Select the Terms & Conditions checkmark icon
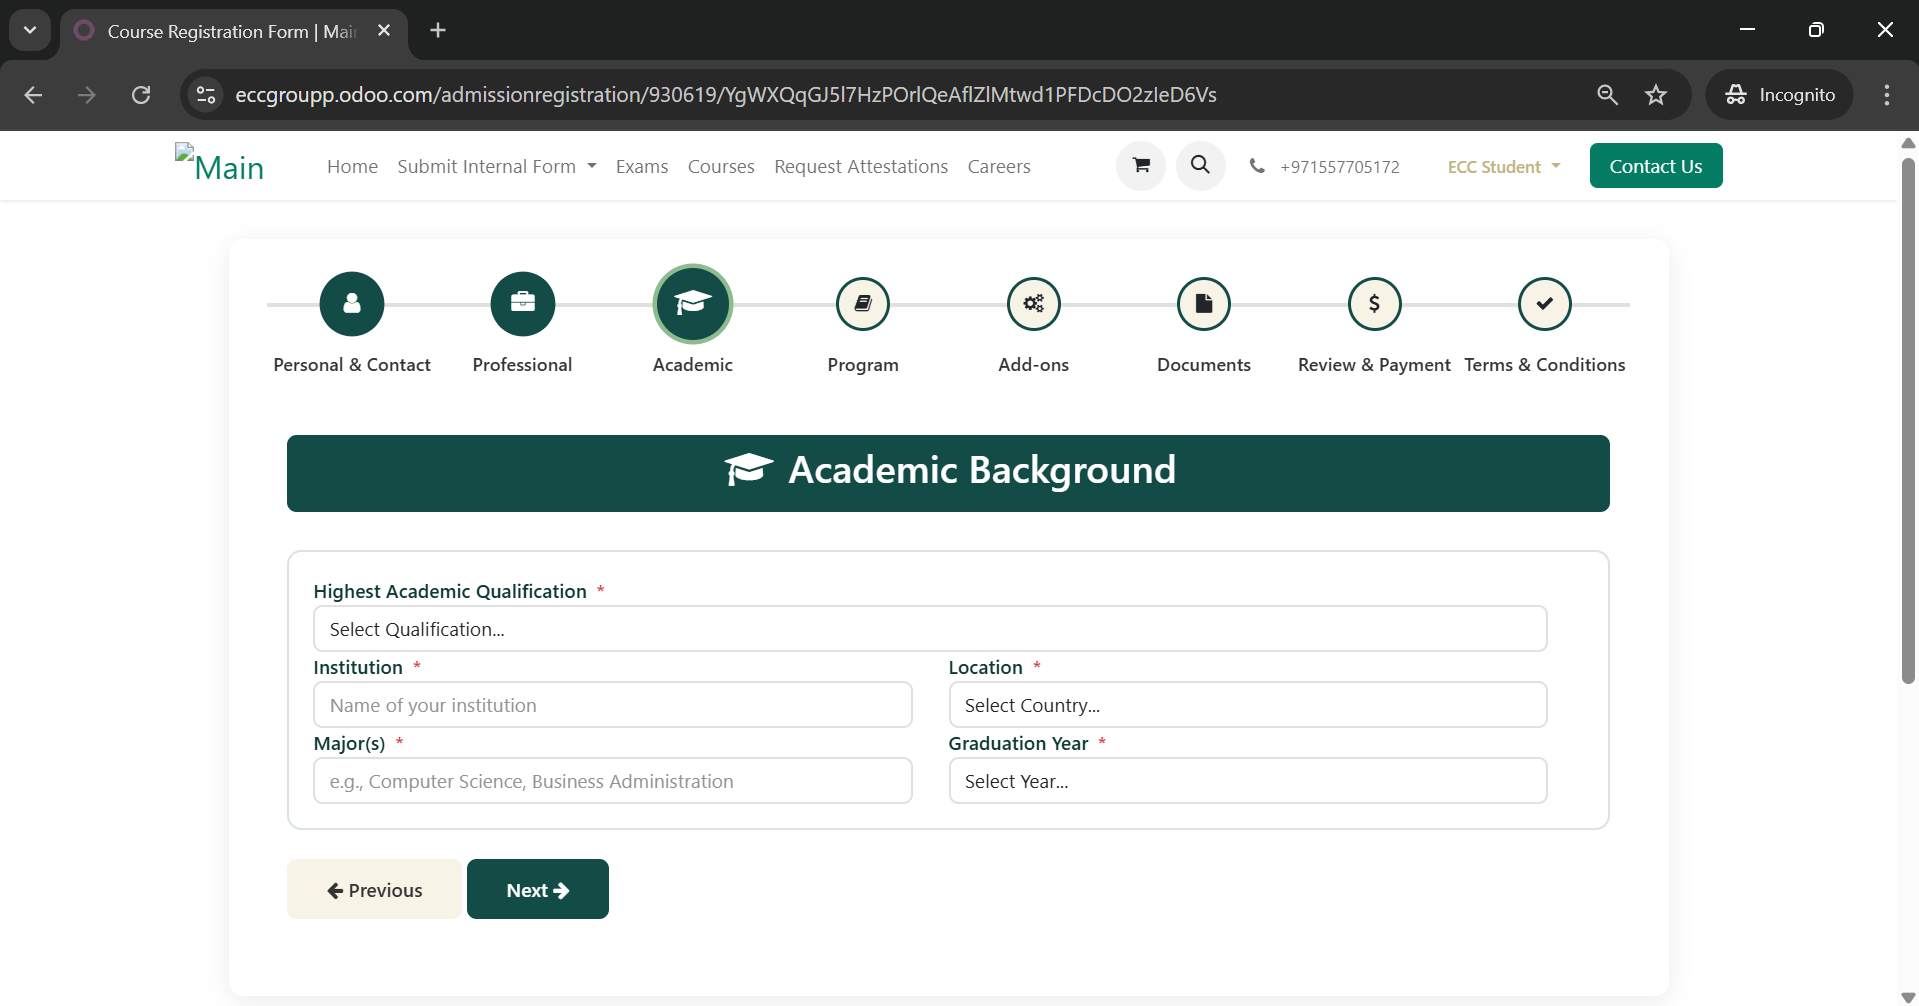This screenshot has width=1919, height=1006. pyautogui.click(x=1544, y=304)
